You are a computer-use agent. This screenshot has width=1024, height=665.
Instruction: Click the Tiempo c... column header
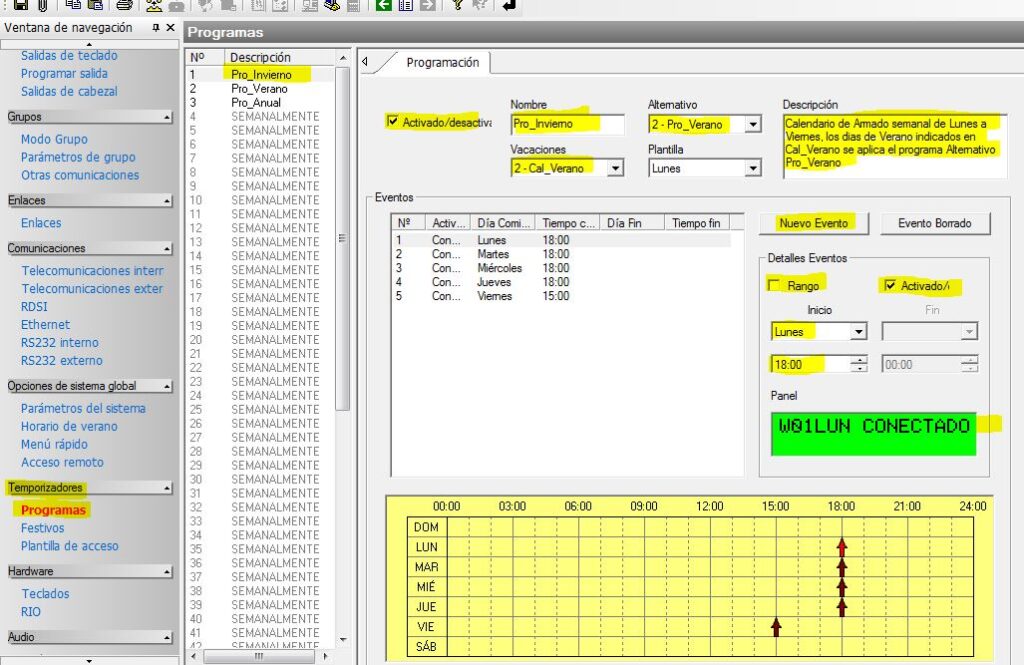click(x=567, y=223)
